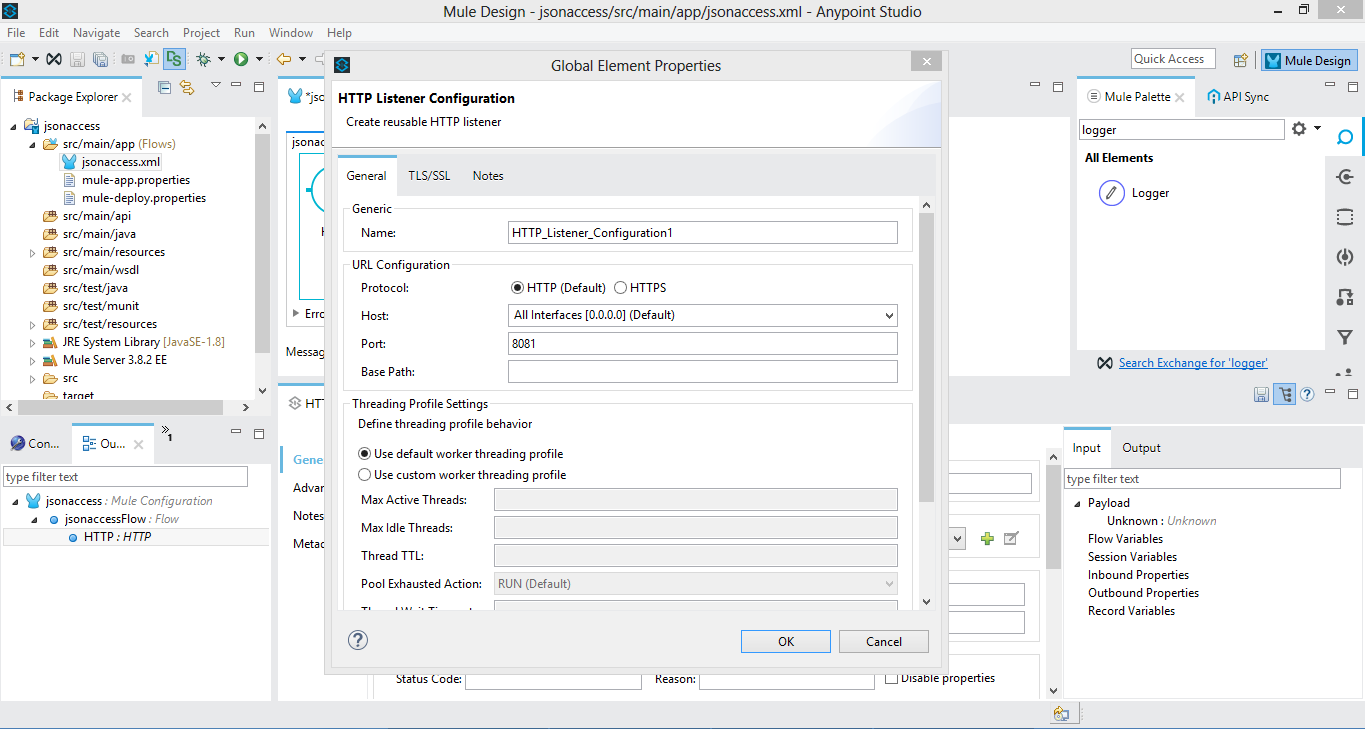Click Search Exchange for 'logger' link

(1193, 363)
